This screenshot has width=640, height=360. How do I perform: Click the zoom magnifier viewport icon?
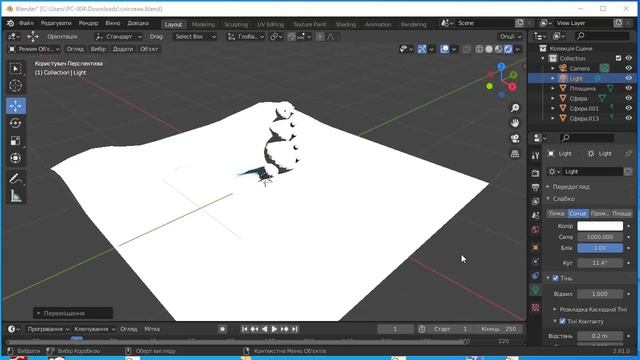click(x=515, y=108)
